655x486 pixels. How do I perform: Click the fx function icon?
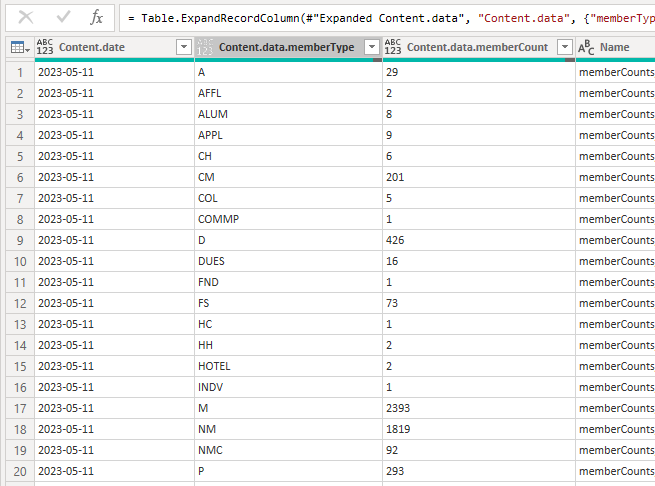point(96,18)
